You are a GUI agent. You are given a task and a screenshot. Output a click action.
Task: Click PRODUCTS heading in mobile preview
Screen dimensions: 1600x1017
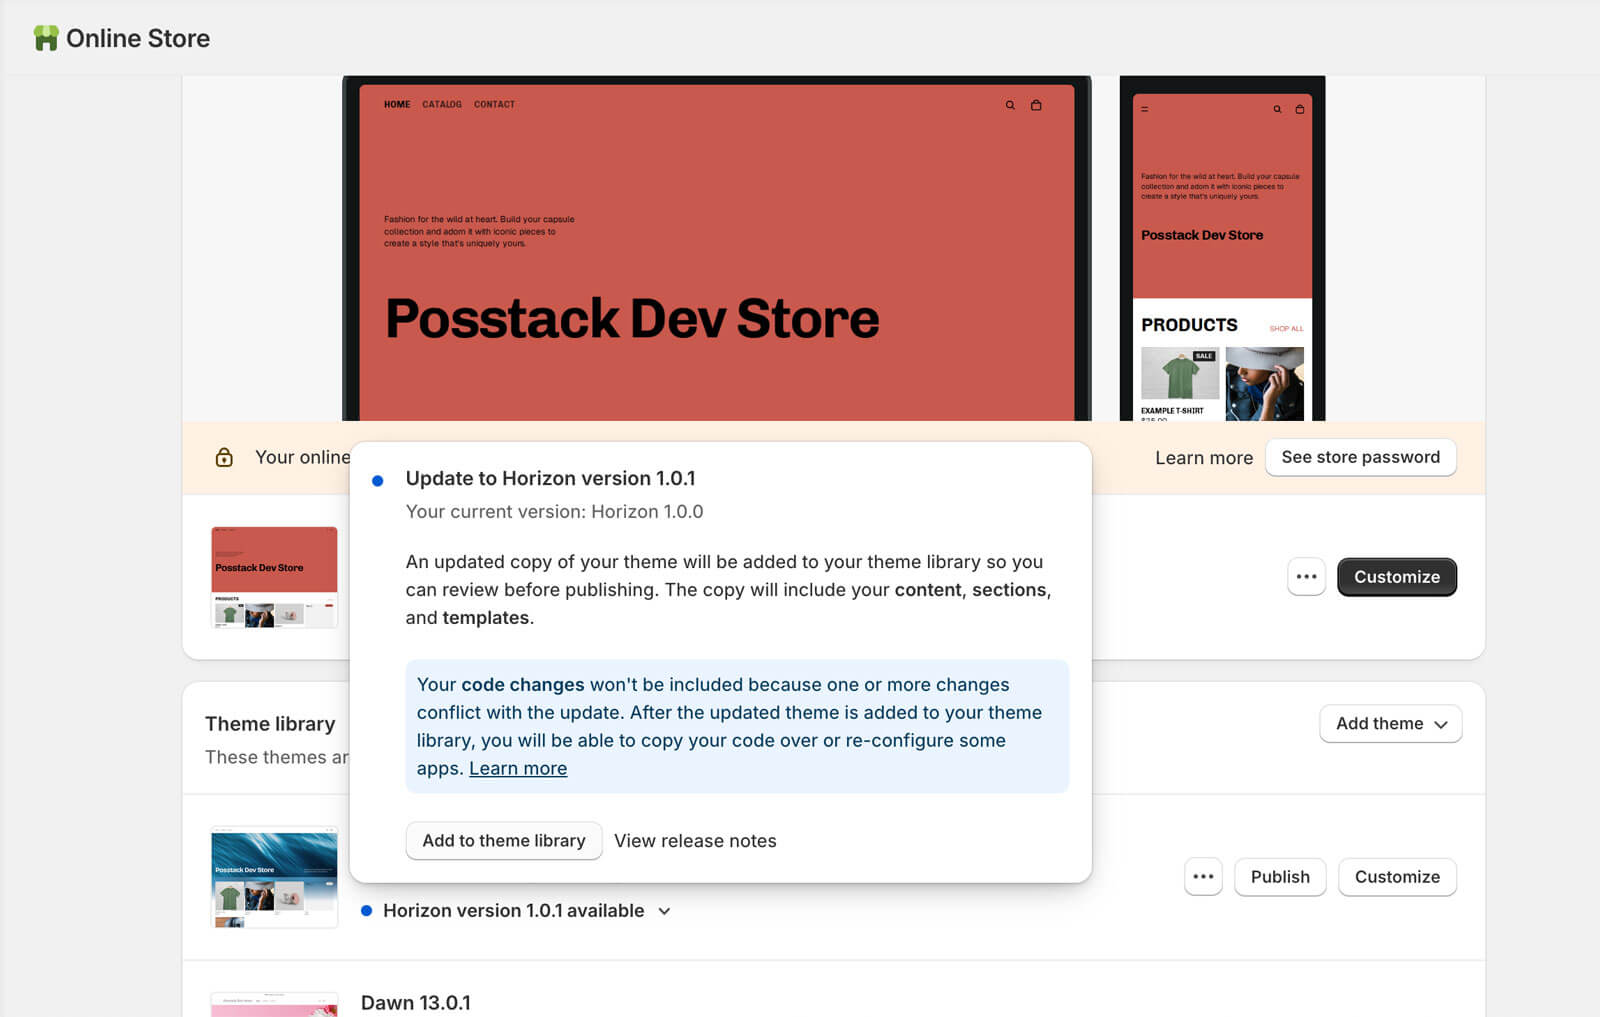click(1189, 325)
